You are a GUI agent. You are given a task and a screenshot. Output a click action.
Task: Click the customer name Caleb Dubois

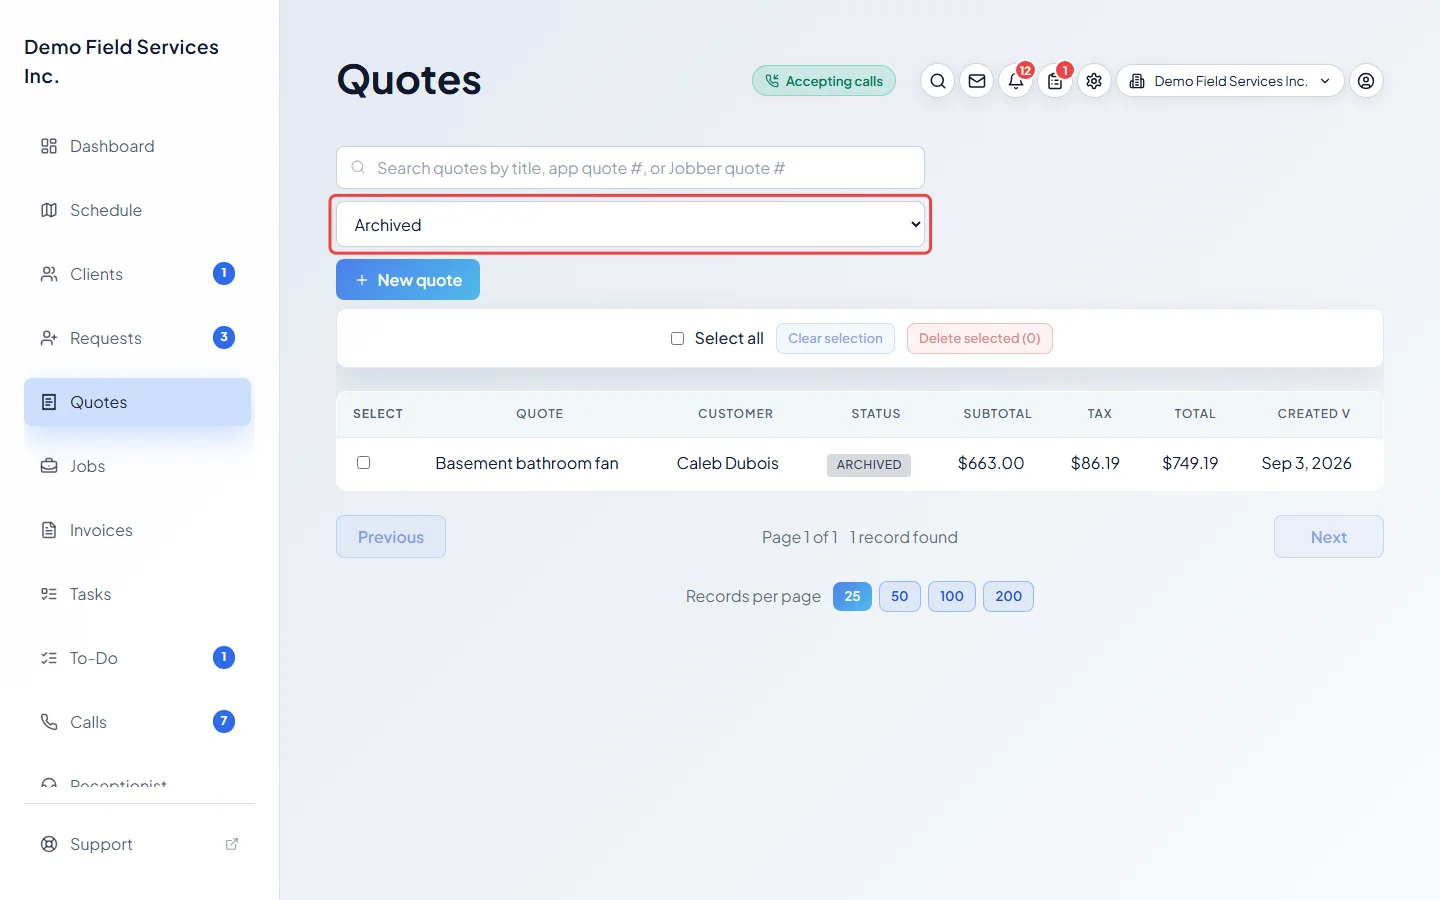[728, 464]
